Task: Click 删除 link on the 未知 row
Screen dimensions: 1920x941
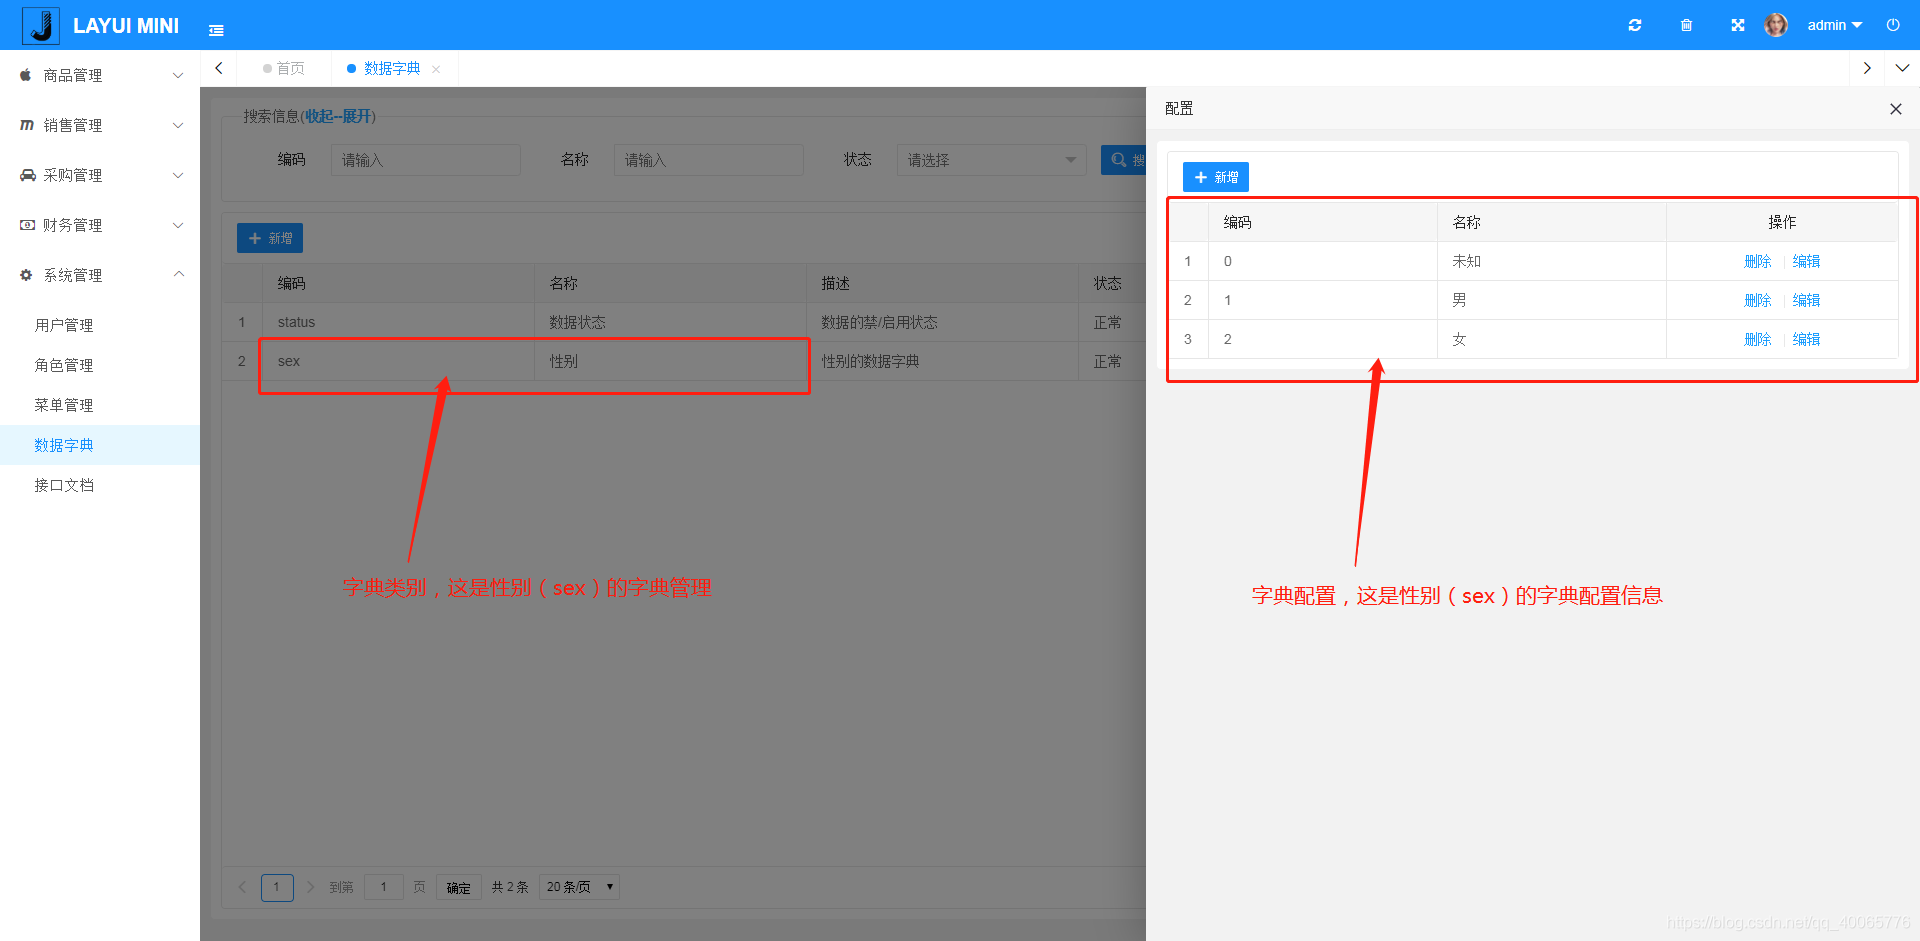Action: (x=1757, y=260)
